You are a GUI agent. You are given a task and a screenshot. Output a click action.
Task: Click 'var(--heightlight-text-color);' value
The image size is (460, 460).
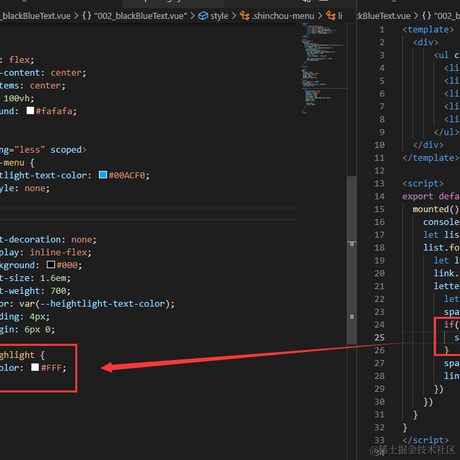[97, 304]
